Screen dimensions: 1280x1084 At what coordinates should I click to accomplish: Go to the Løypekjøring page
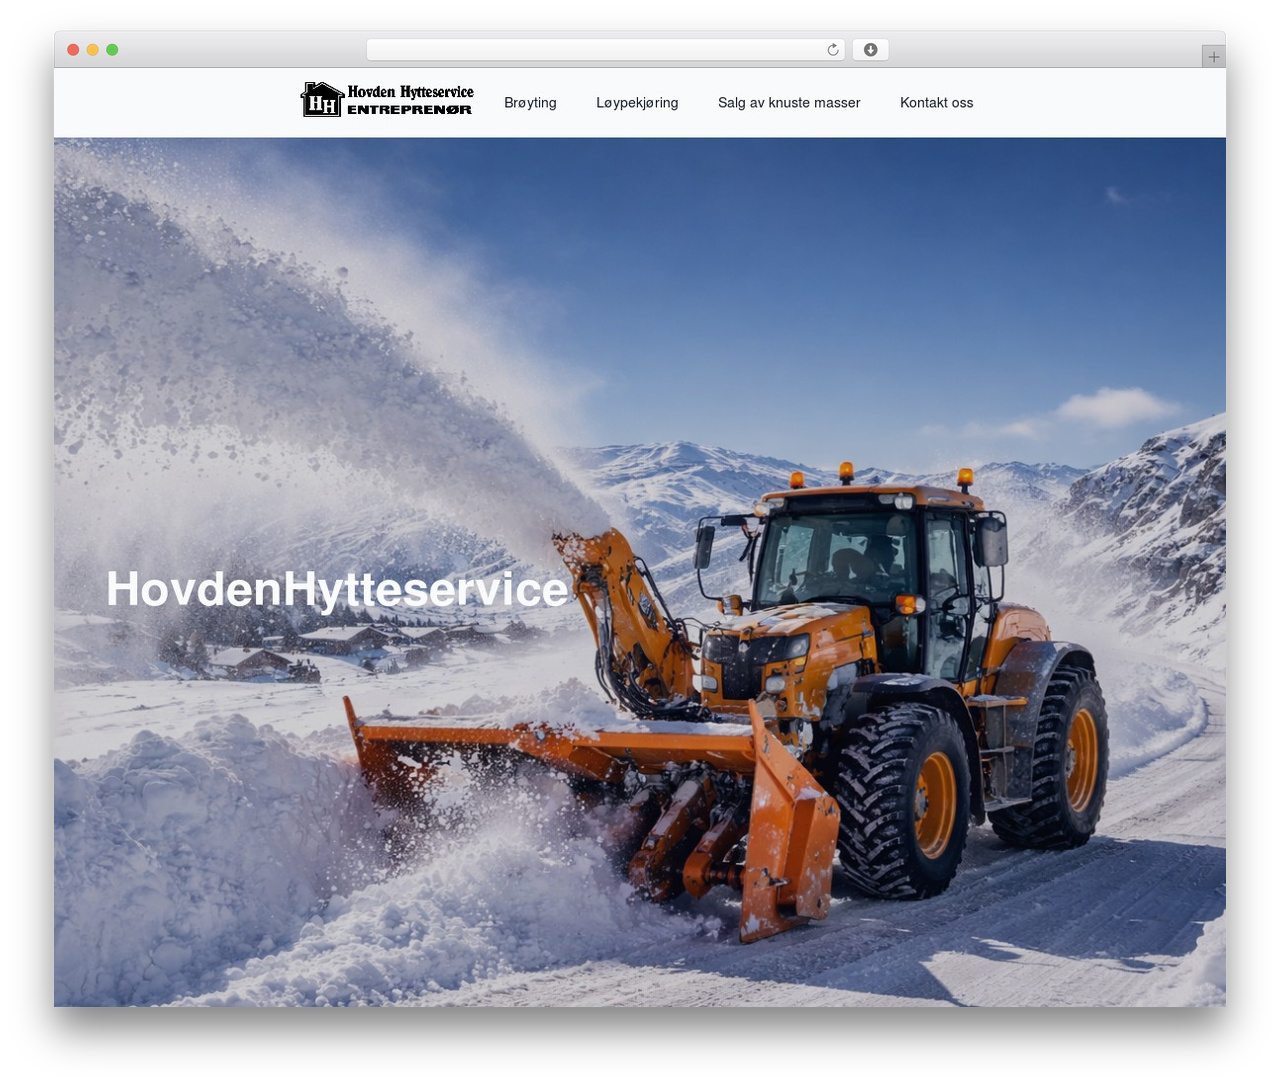[x=637, y=103]
